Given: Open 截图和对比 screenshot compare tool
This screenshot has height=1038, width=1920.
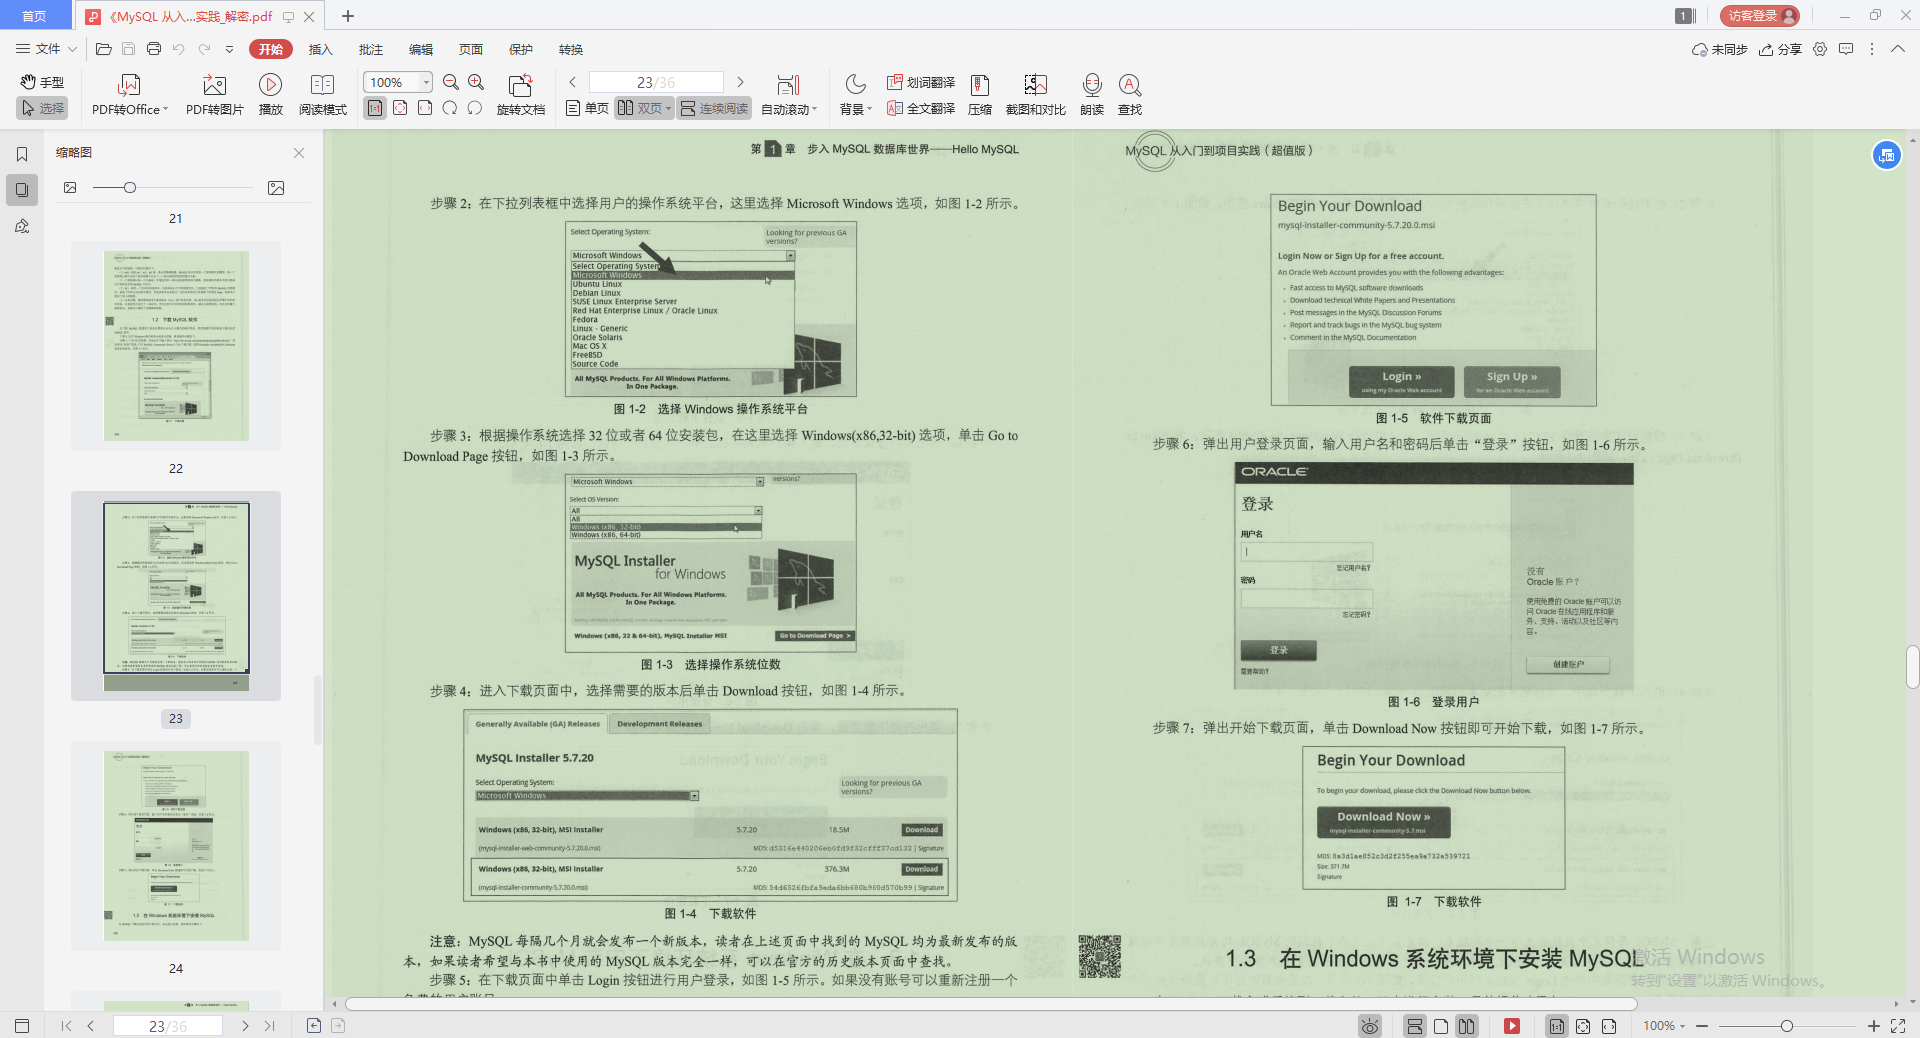Looking at the screenshot, I should point(1036,95).
